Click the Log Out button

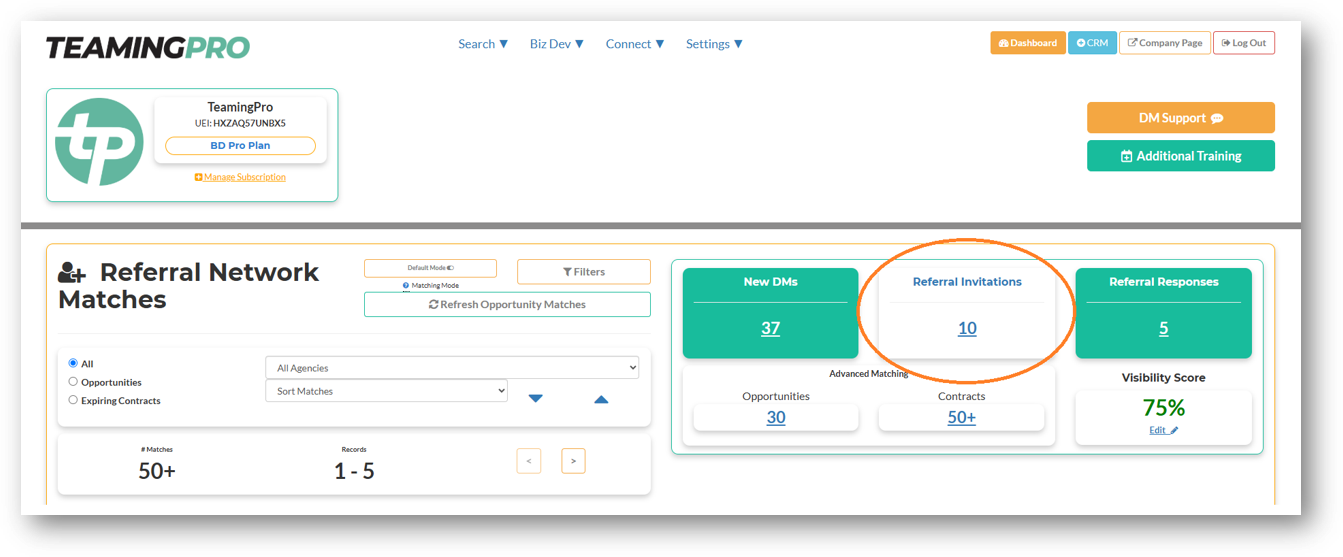pos(1244,43)
